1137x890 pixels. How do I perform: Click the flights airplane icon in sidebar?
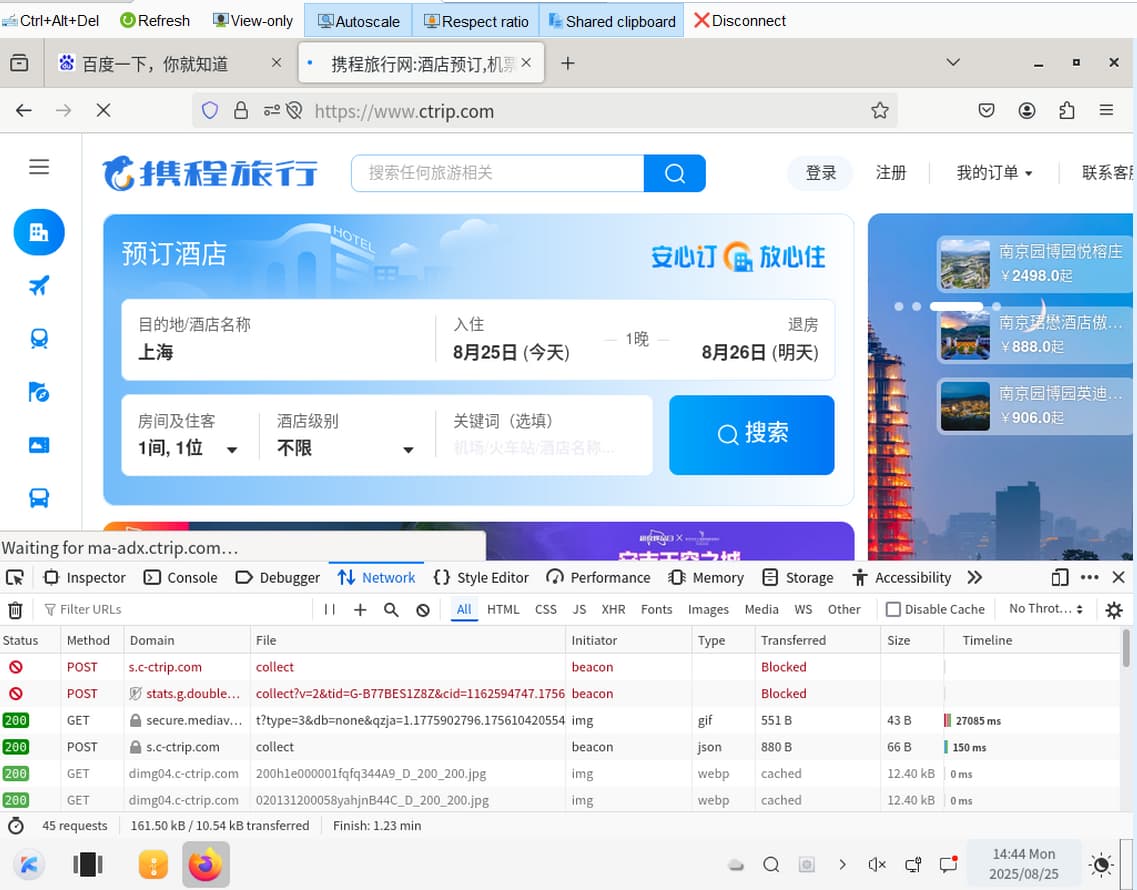(39, 287)
